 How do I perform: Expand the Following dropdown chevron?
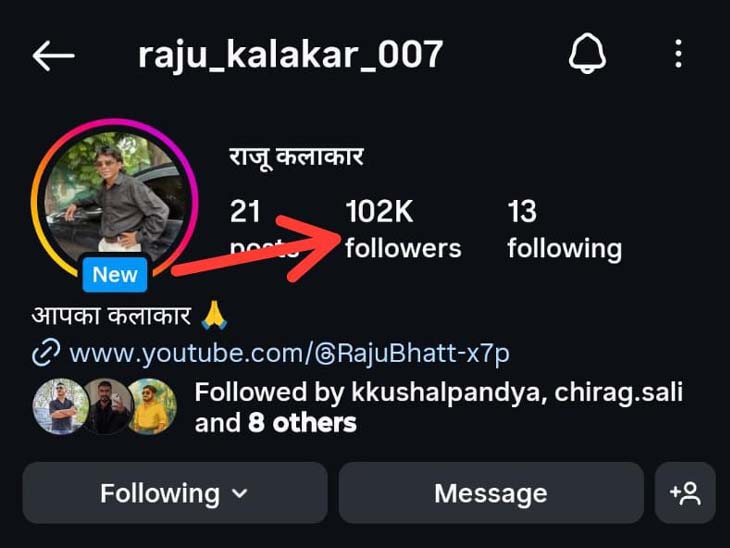tap(239, 493)
